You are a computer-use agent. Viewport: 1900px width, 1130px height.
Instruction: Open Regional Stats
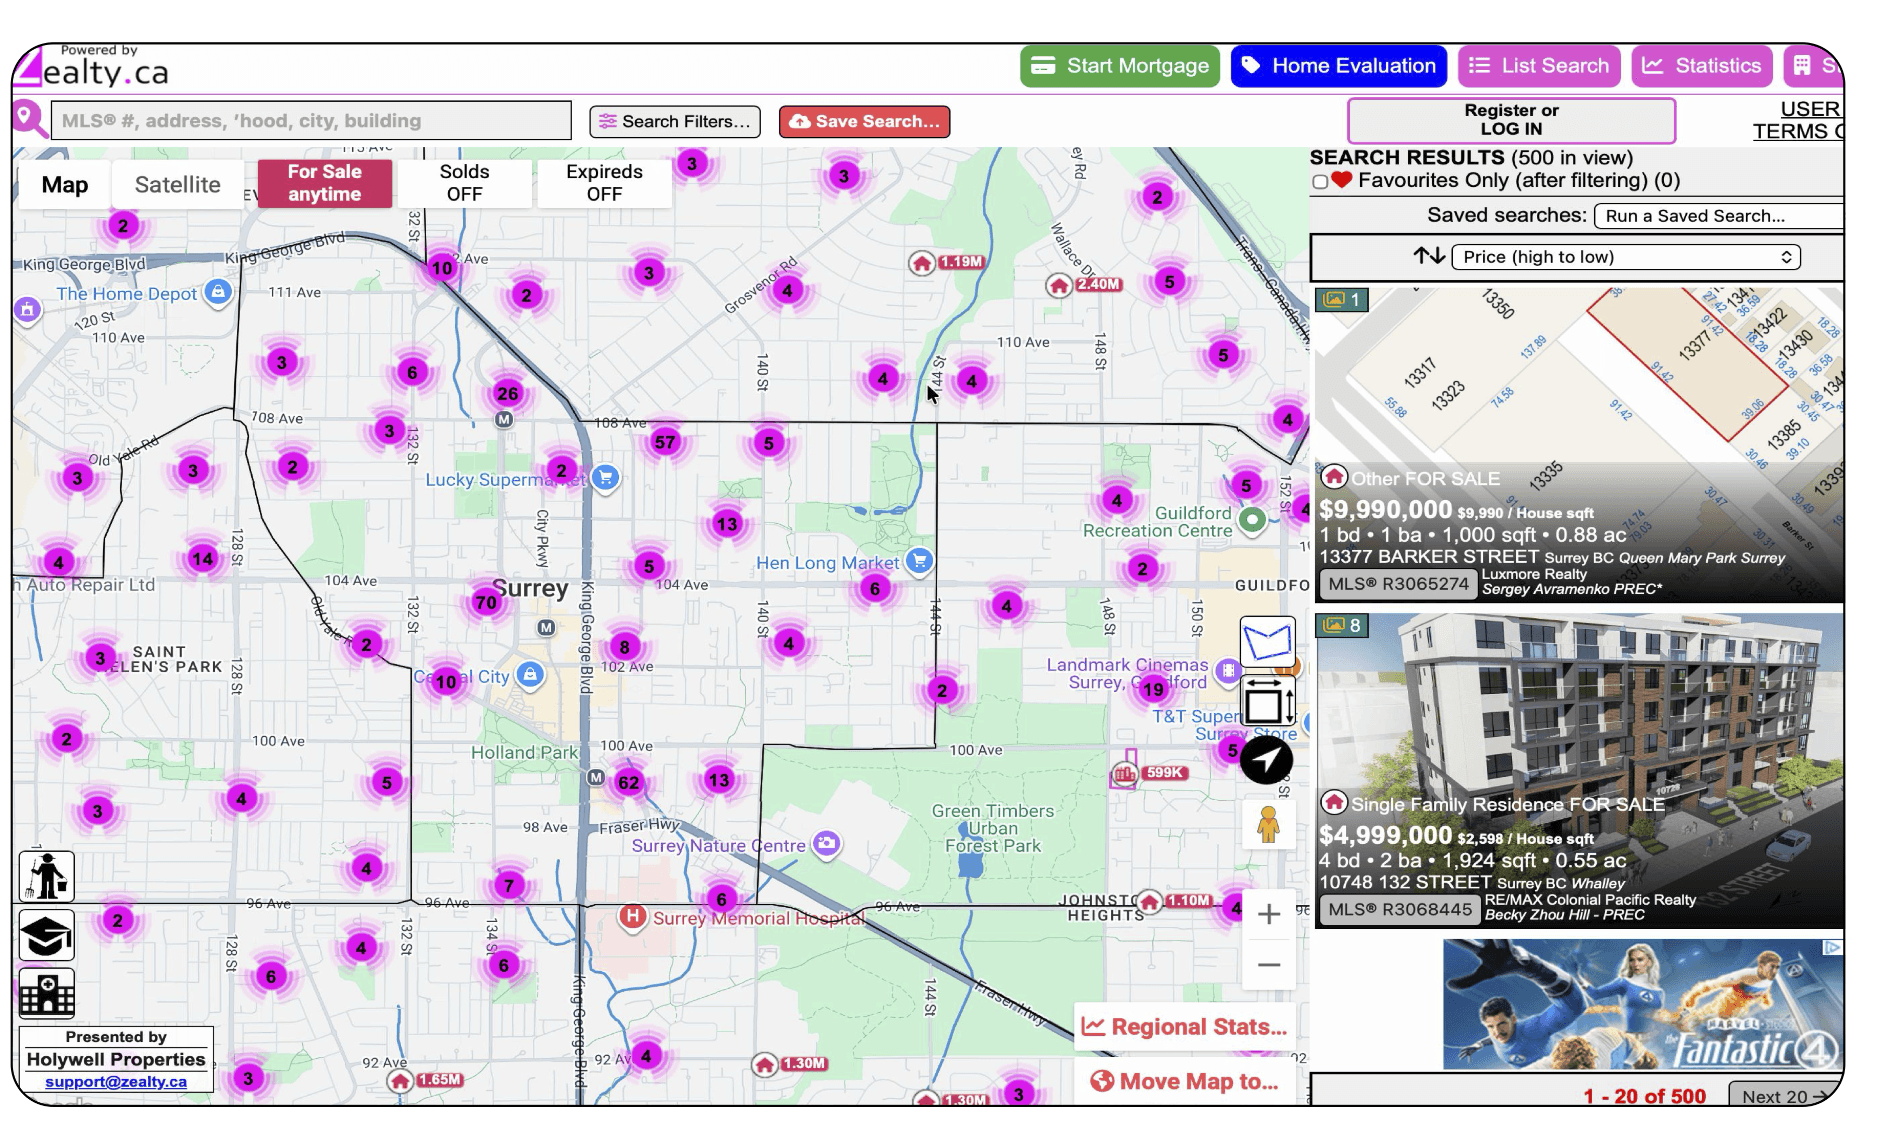(1186, 1027)
